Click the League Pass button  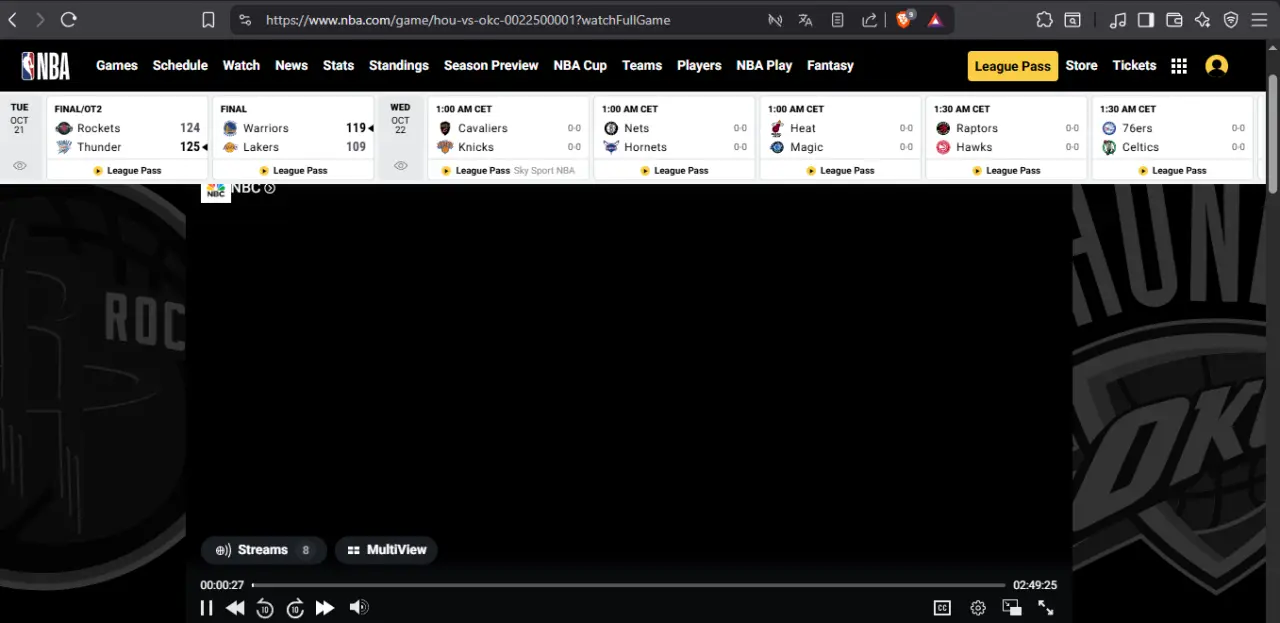coord(1012,66)
